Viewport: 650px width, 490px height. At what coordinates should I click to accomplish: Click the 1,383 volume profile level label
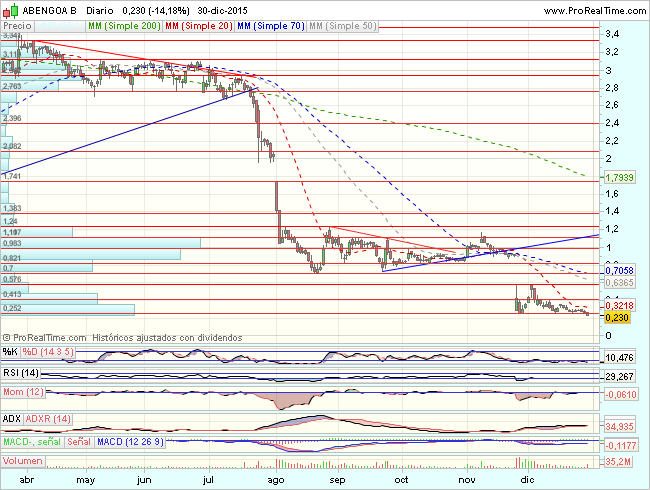pos(12,208)
